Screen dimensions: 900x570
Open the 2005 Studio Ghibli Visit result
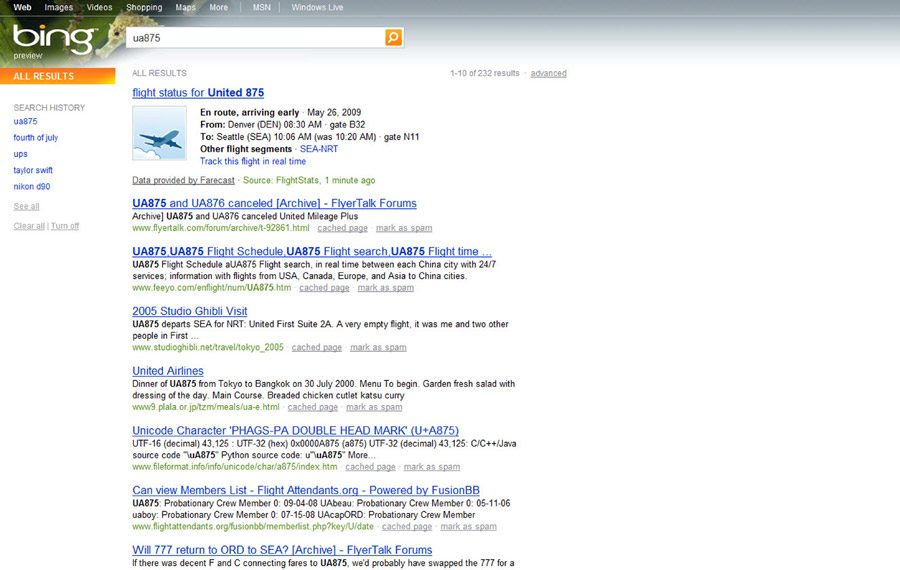coord(189,311)
